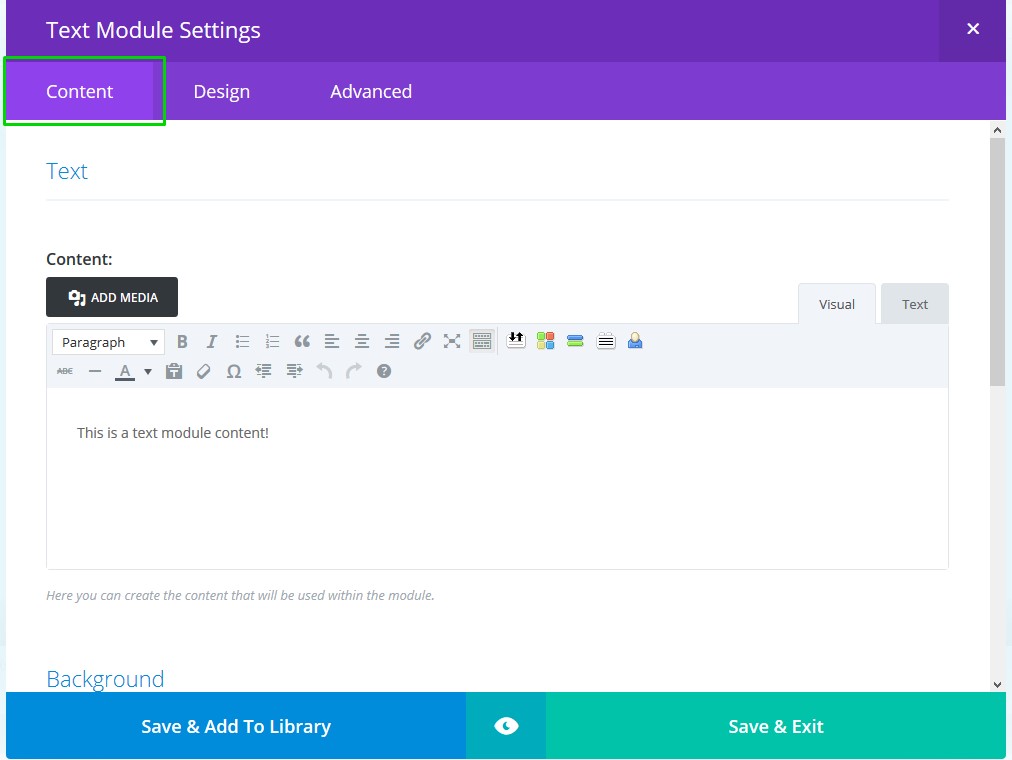Toggle the toolbar toggle (kitchen sink) button
The width and height of the screenshot is (1012, 760).
tap(482, 342)
